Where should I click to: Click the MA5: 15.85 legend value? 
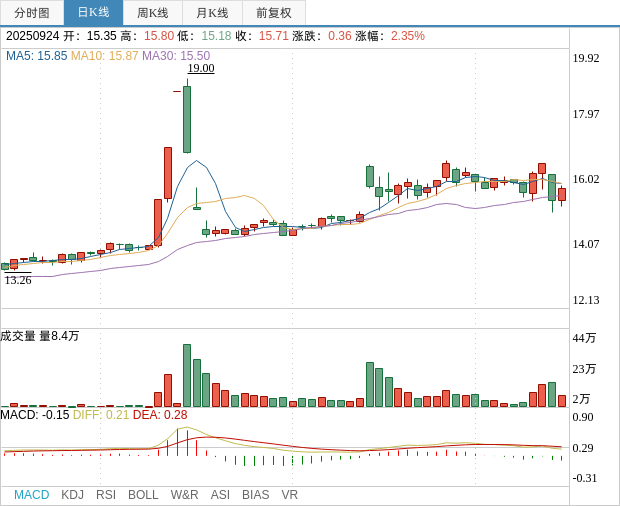click(x=36, y=56)
